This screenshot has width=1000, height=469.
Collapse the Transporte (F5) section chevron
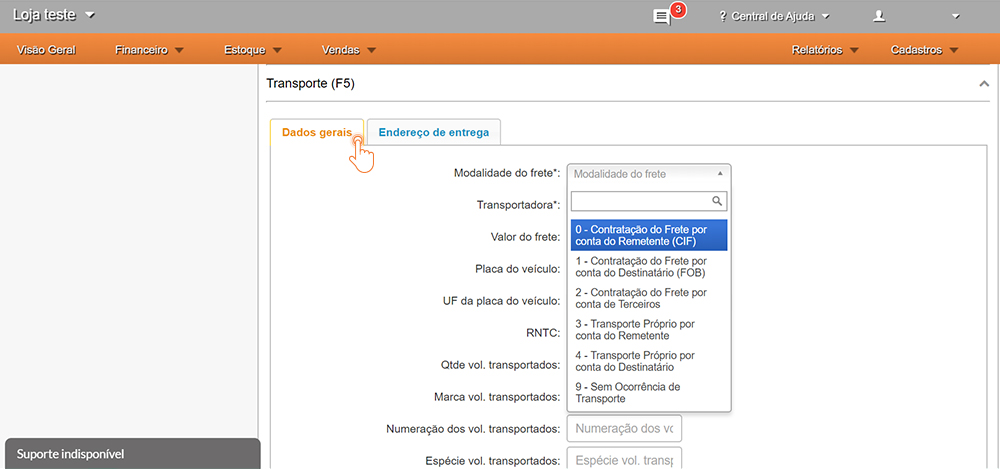pos(984,85)
